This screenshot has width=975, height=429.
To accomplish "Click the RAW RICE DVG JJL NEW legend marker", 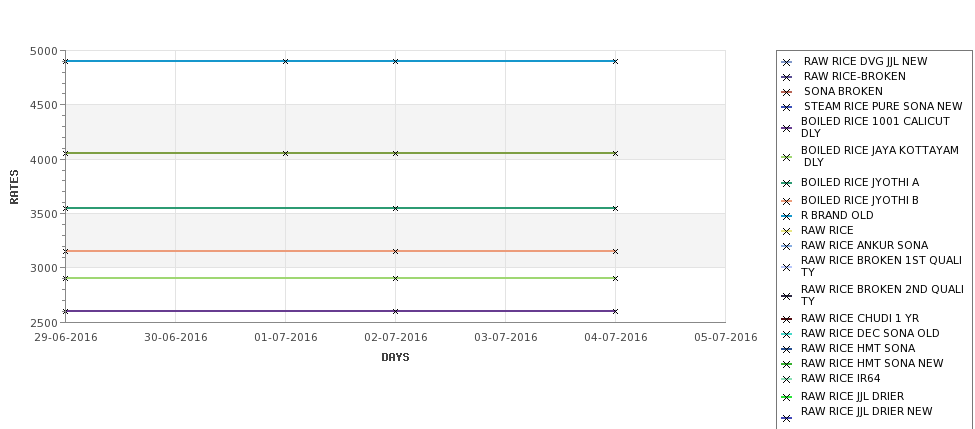I will [x=786, y=62].
